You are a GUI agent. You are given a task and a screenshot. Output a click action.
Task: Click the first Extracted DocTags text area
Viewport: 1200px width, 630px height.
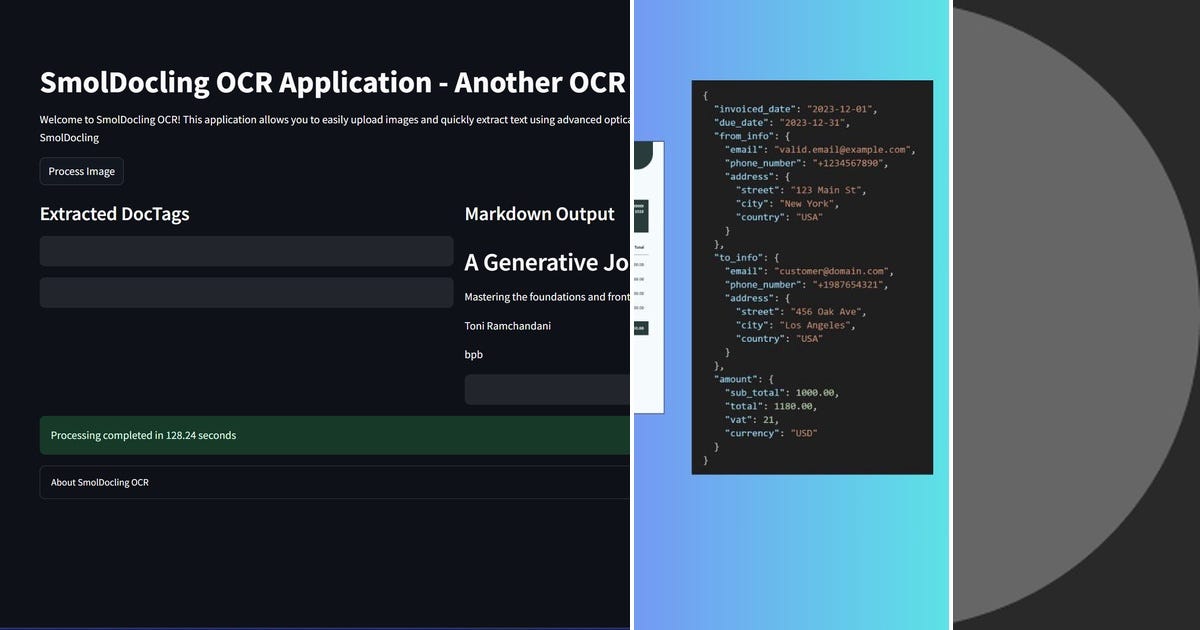tap(245, 251)
